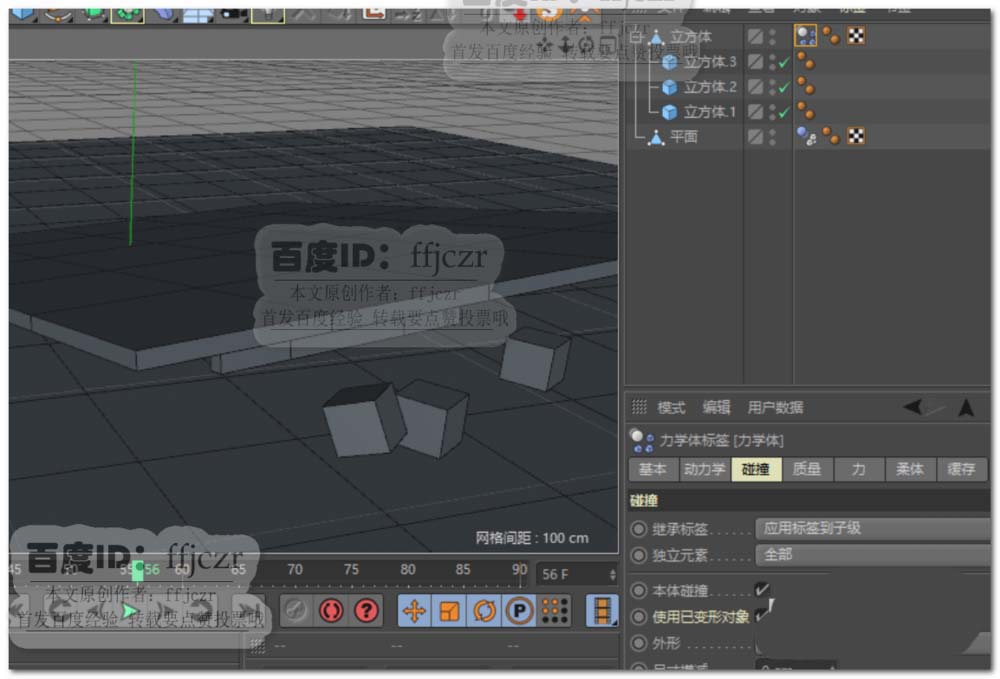This screenshot has width=1000, height=679.
Task: Switch to the 基本 tab
Action: point(653,469)
